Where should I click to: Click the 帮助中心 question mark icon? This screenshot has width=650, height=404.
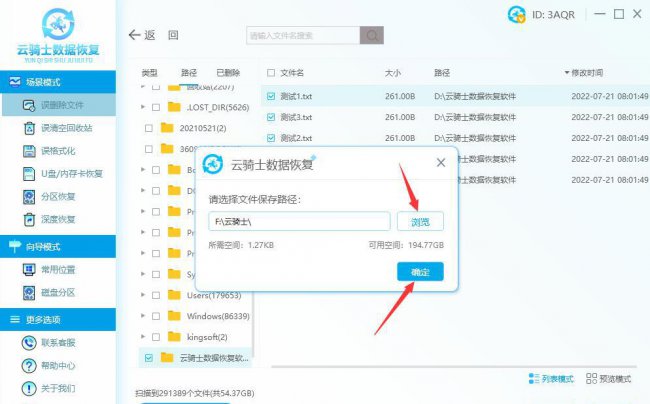click(29, 365)
